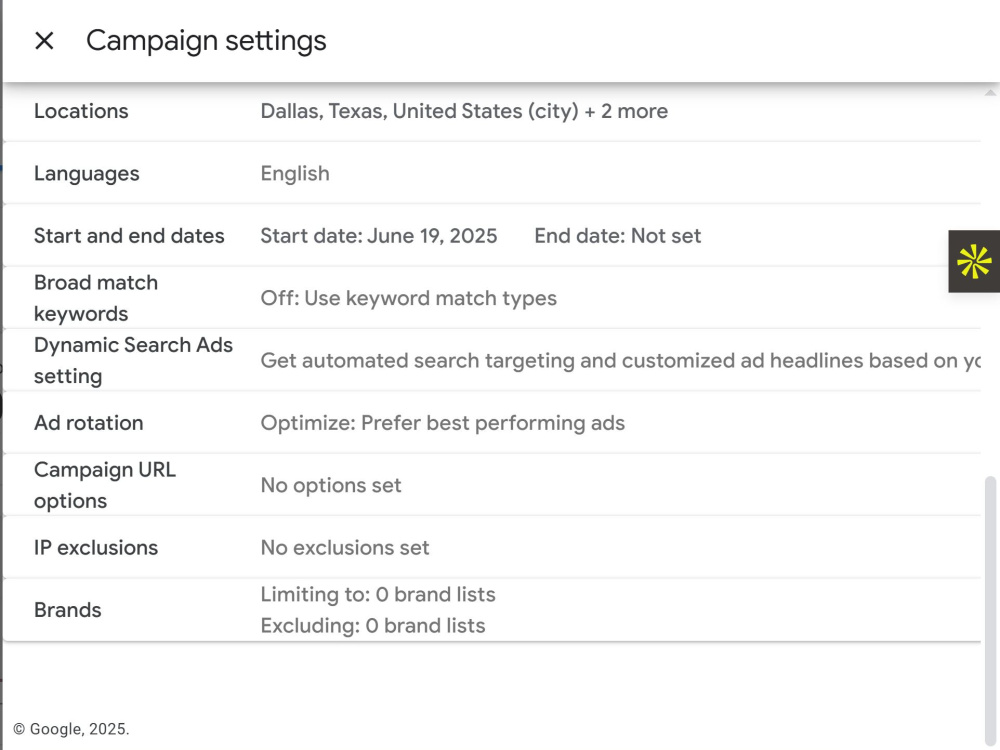Open the Campaign URL options row
Image resolution: width=1000 pixels, height=750 pixels.
492,485
